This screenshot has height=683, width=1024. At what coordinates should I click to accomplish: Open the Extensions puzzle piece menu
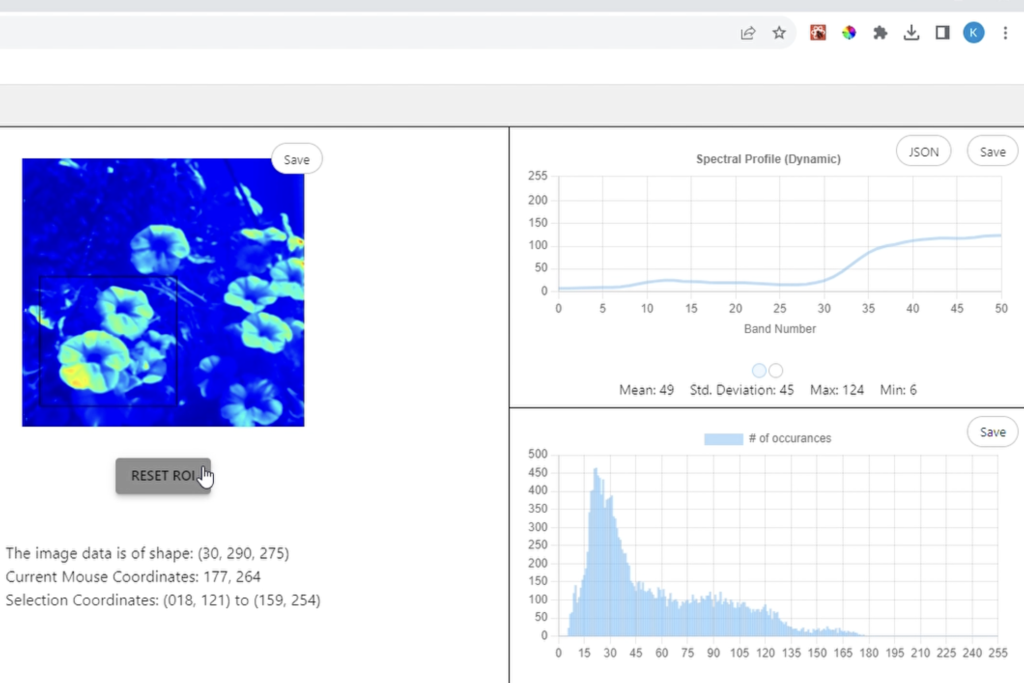[x=880, y=33]
